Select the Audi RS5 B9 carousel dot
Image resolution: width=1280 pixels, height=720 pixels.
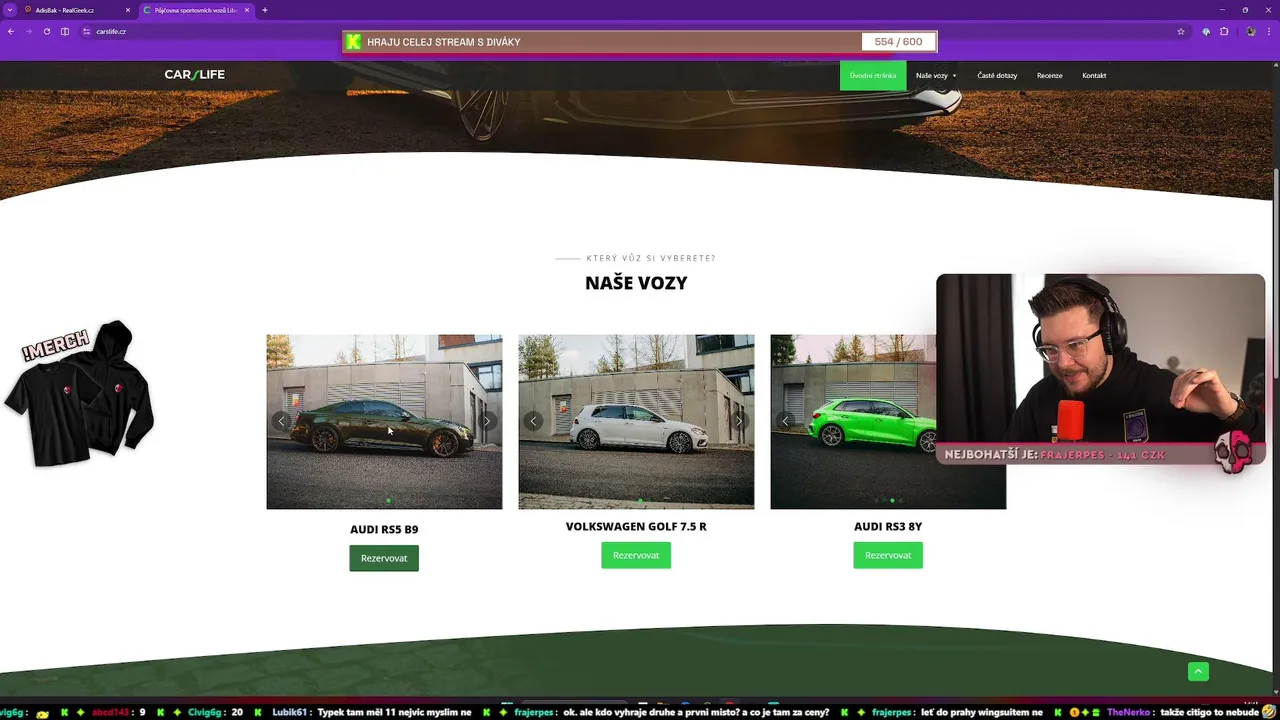point(388,500)
